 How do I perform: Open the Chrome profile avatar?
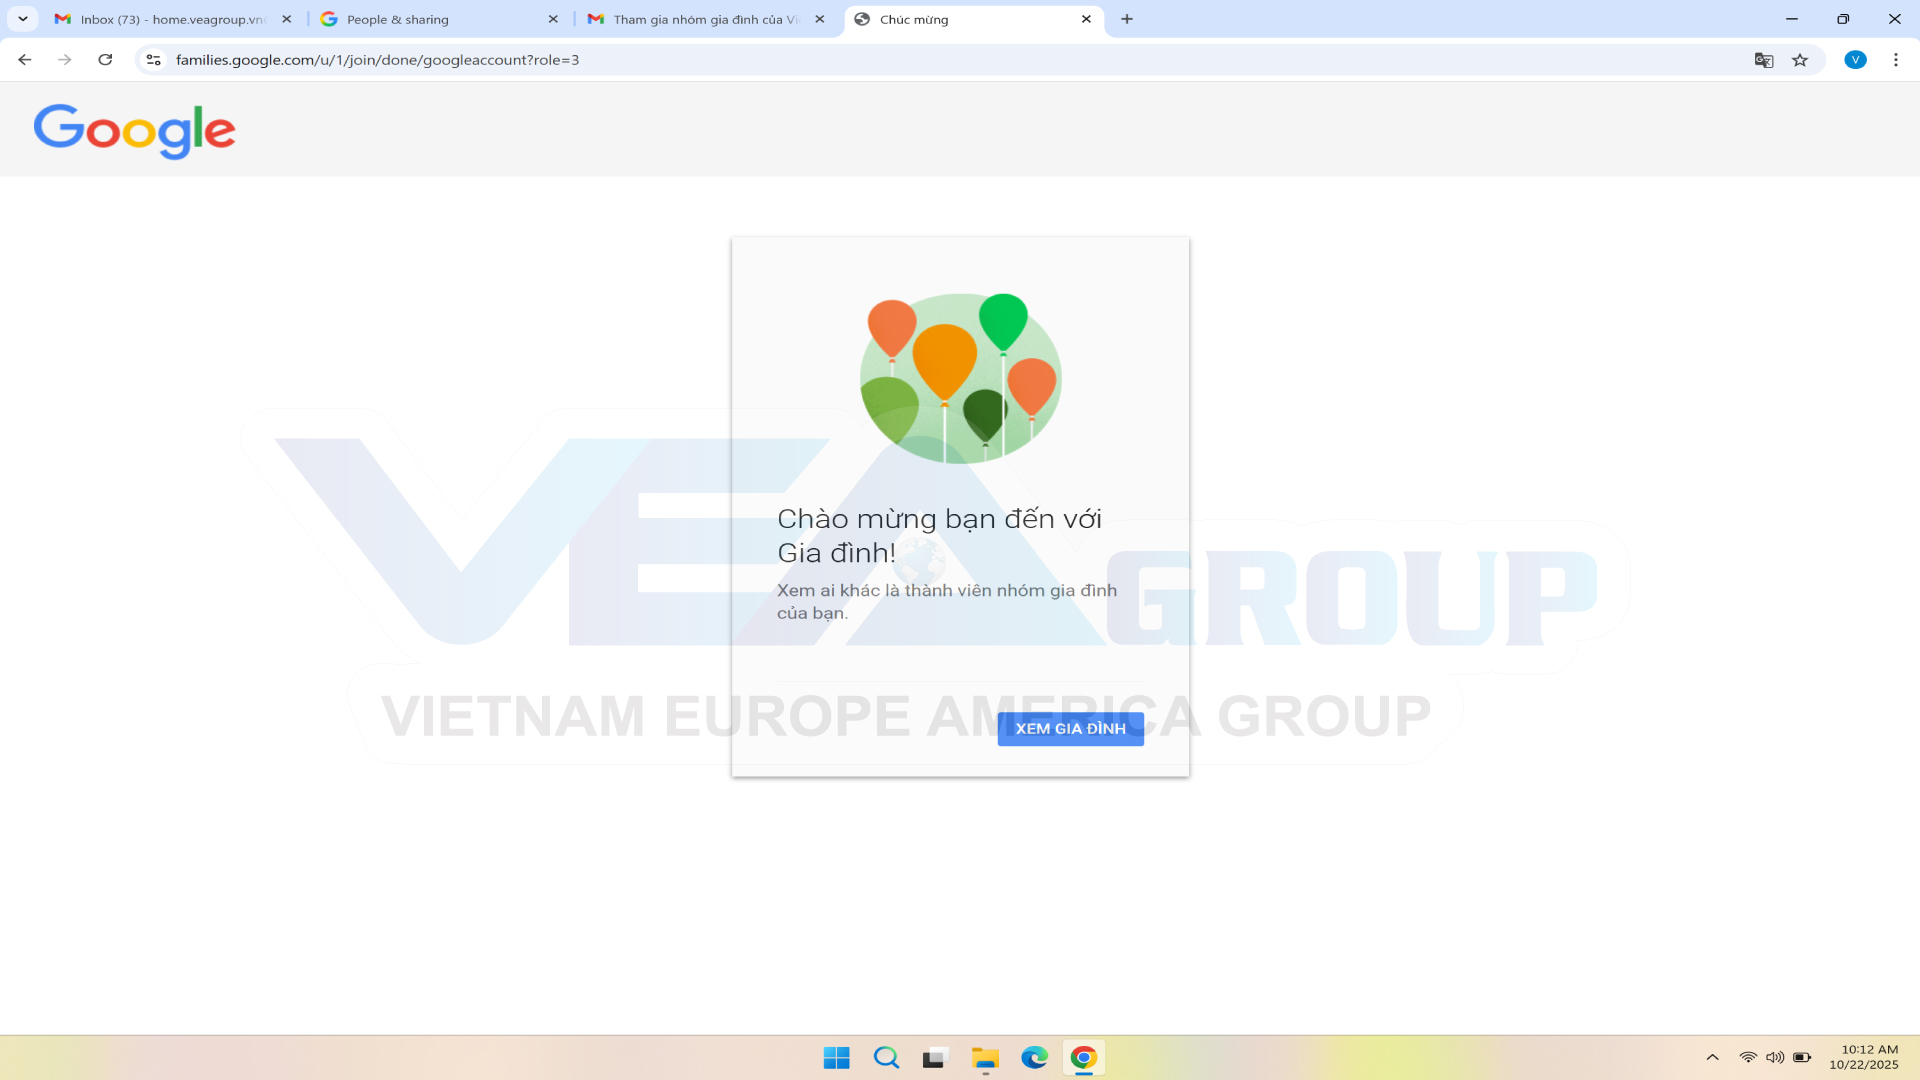1855,60
